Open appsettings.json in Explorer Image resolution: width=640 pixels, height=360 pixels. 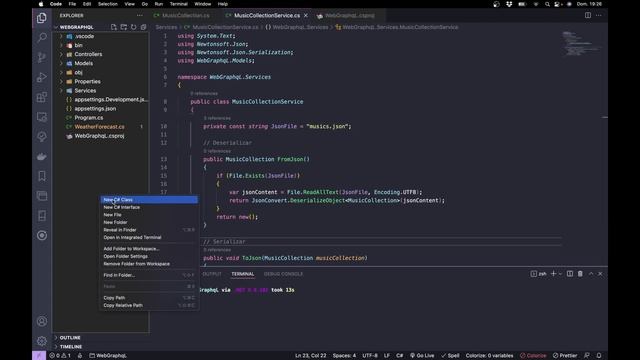coord(95,109)
